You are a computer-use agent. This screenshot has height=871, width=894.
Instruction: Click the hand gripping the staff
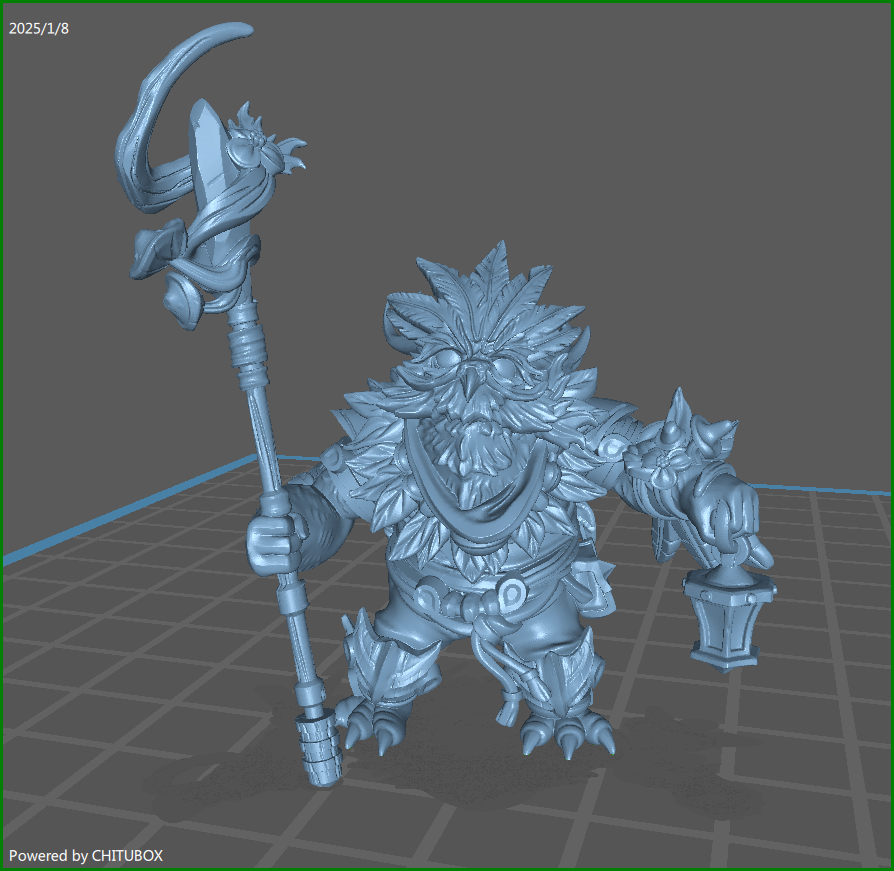tap(271, 540)
